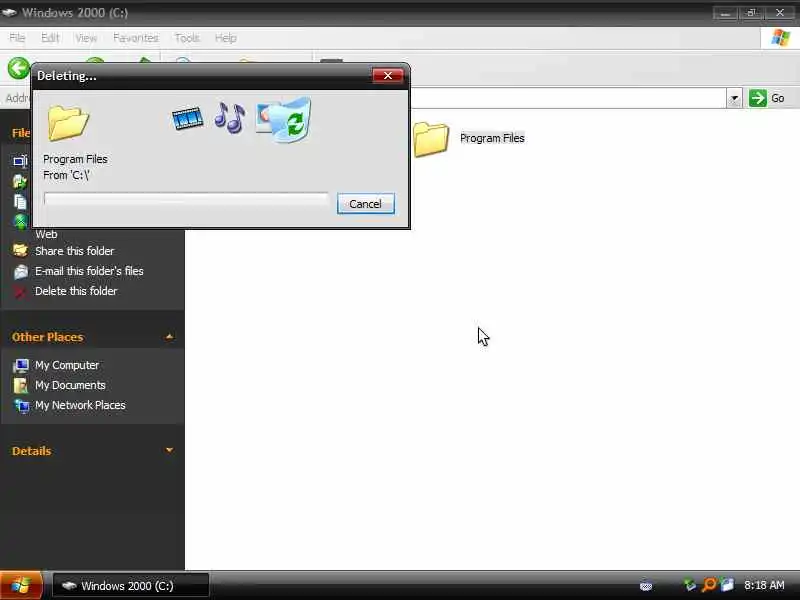The width and height of the screenshot is (800, 600).
Task: Click the deletion progress bar
Action: (x=186, y=199)
